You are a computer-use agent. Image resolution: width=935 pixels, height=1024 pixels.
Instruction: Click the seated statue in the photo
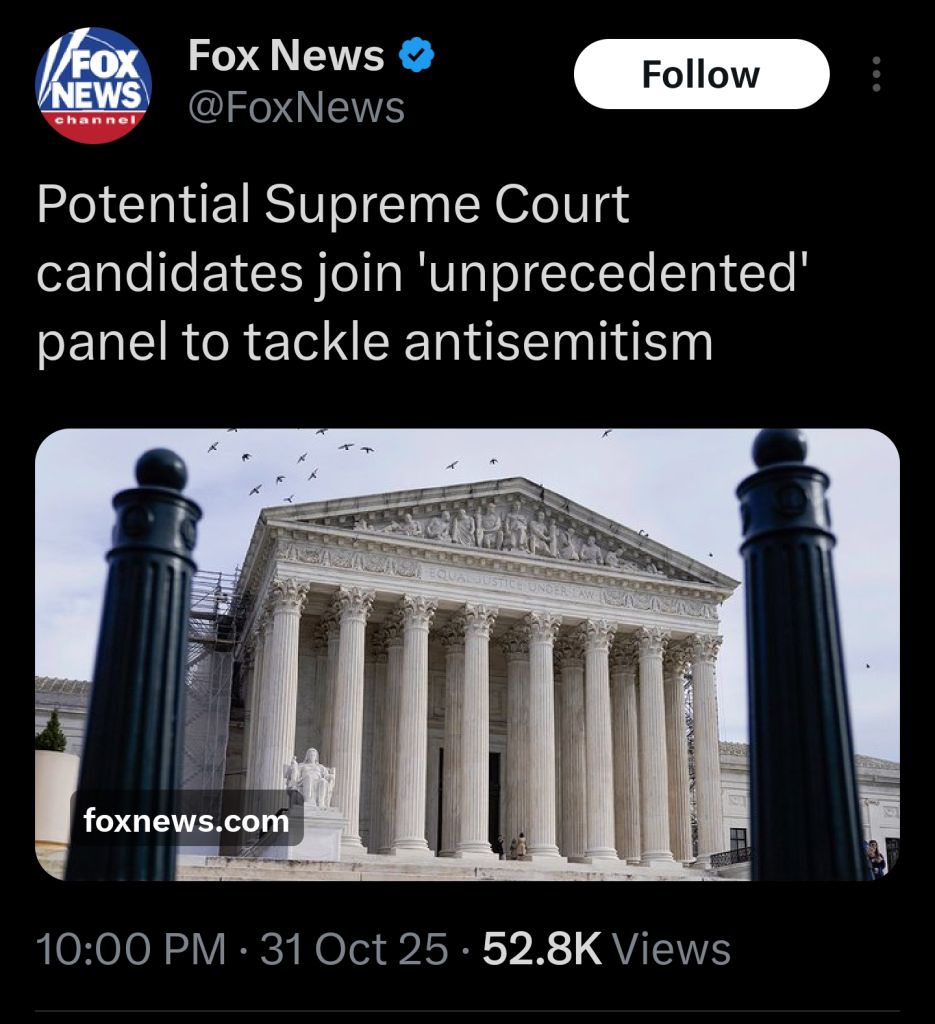click(x=311, y=777)
